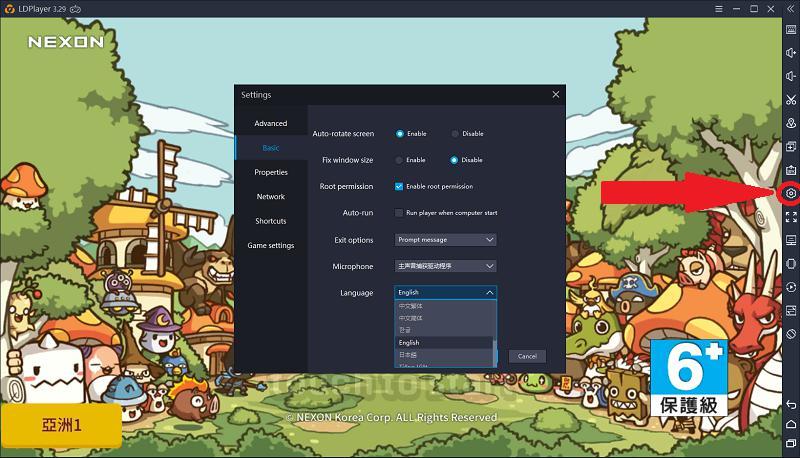This screenshot has height=458, width=800.
Task: Switch to the Game settings tab
Action: [271, 246]
